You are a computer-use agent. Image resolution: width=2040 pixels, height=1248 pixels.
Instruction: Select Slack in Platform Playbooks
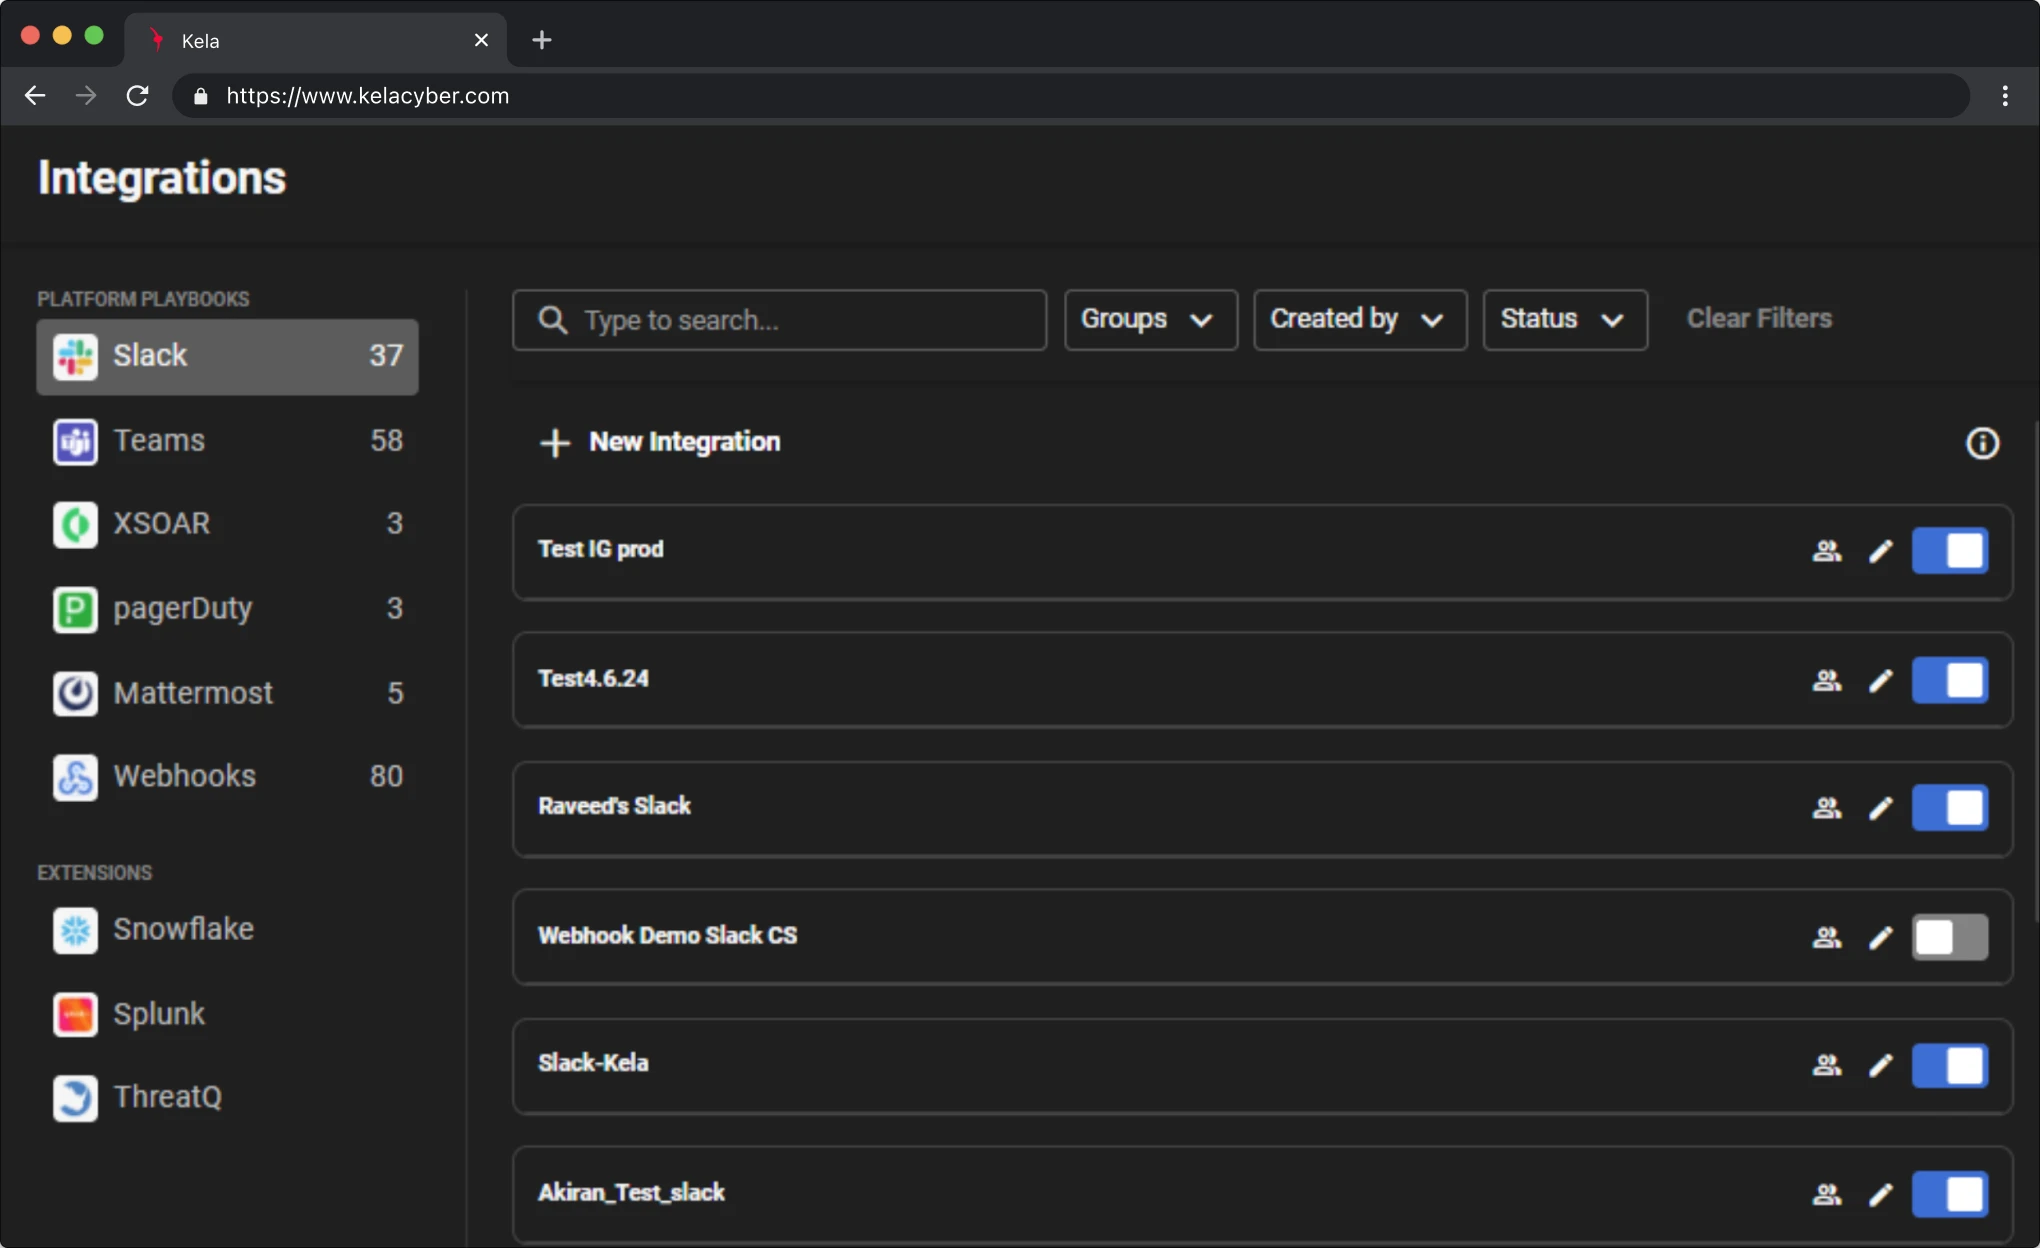[x=227, y=357]
